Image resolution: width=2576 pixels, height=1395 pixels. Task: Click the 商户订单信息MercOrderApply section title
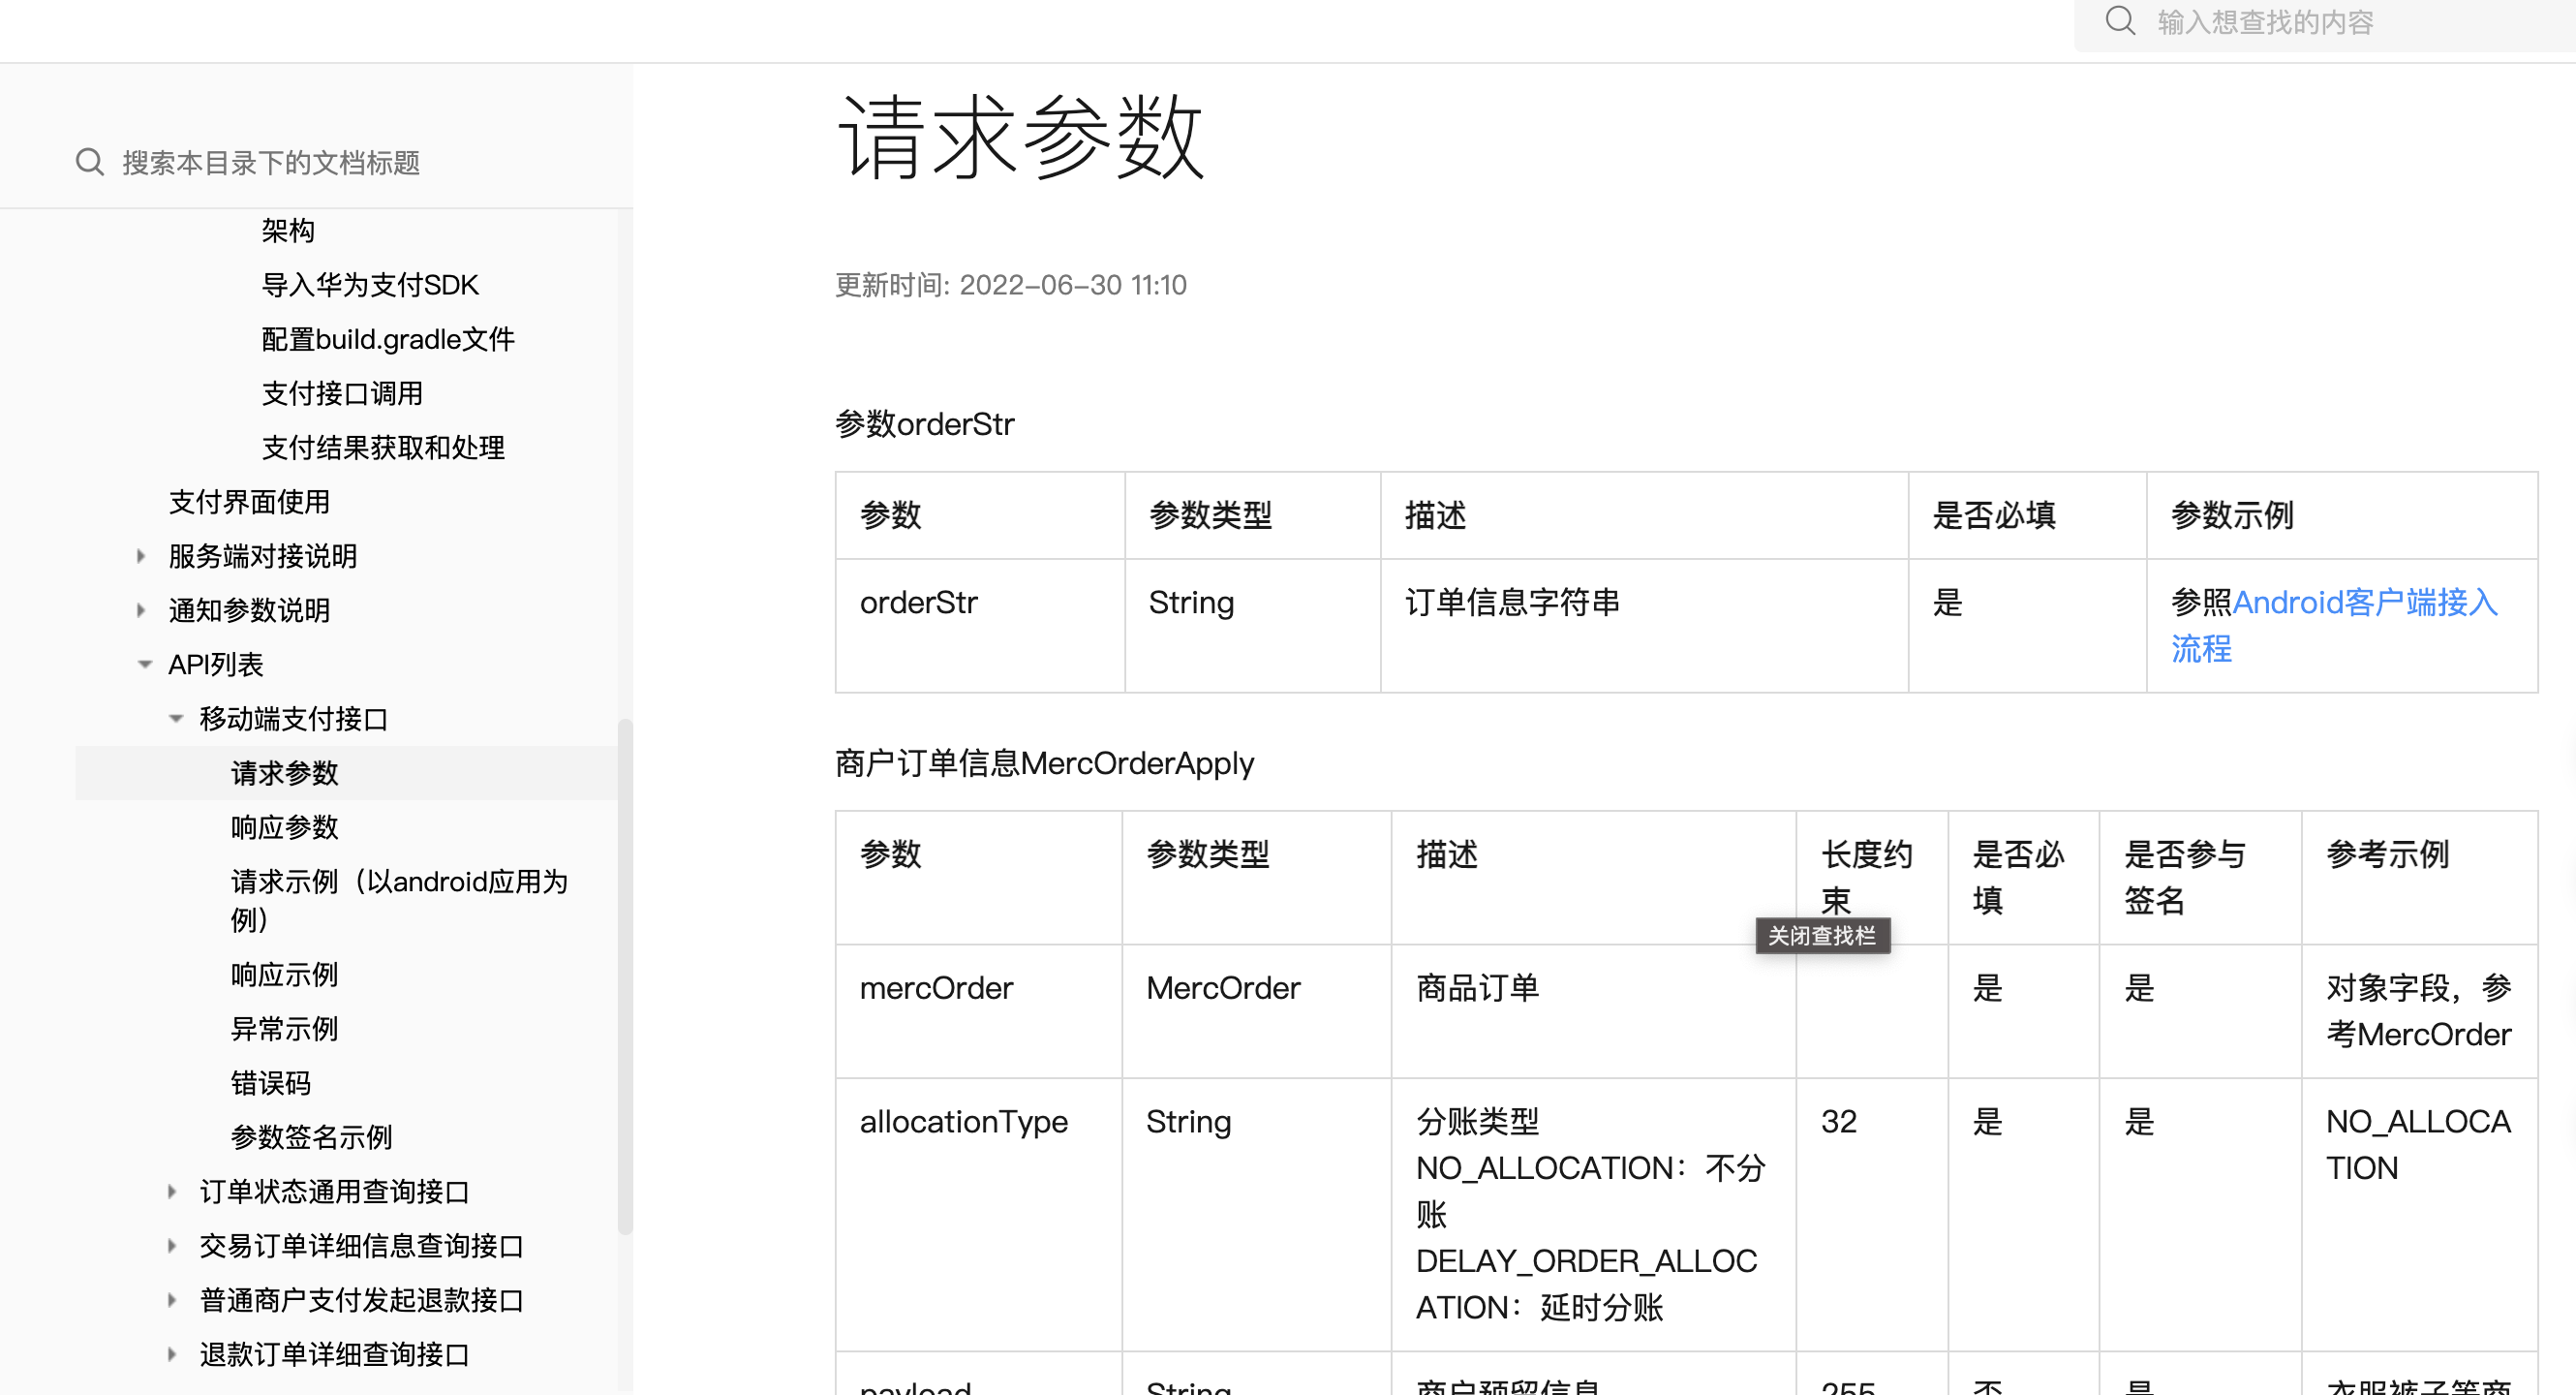(1044, 763)
